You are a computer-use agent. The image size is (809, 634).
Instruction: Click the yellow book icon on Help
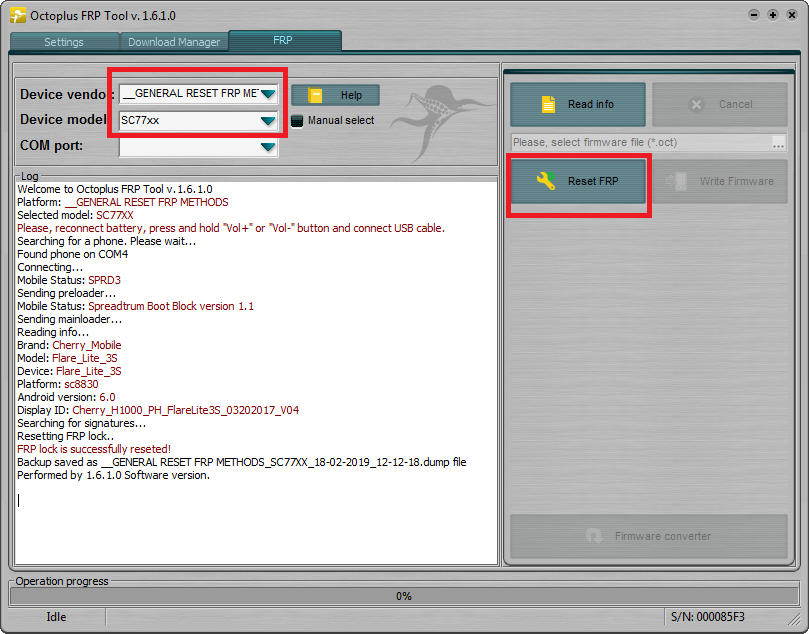pyautogui.click(x=315, y=95)
